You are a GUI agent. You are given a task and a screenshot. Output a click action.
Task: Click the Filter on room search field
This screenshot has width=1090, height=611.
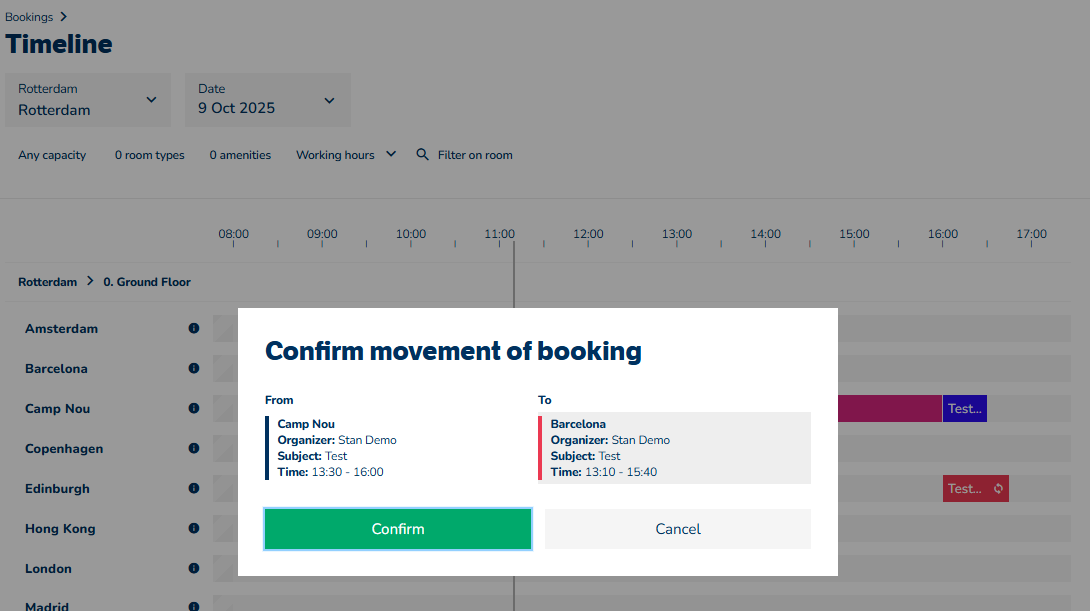[475, 155]
